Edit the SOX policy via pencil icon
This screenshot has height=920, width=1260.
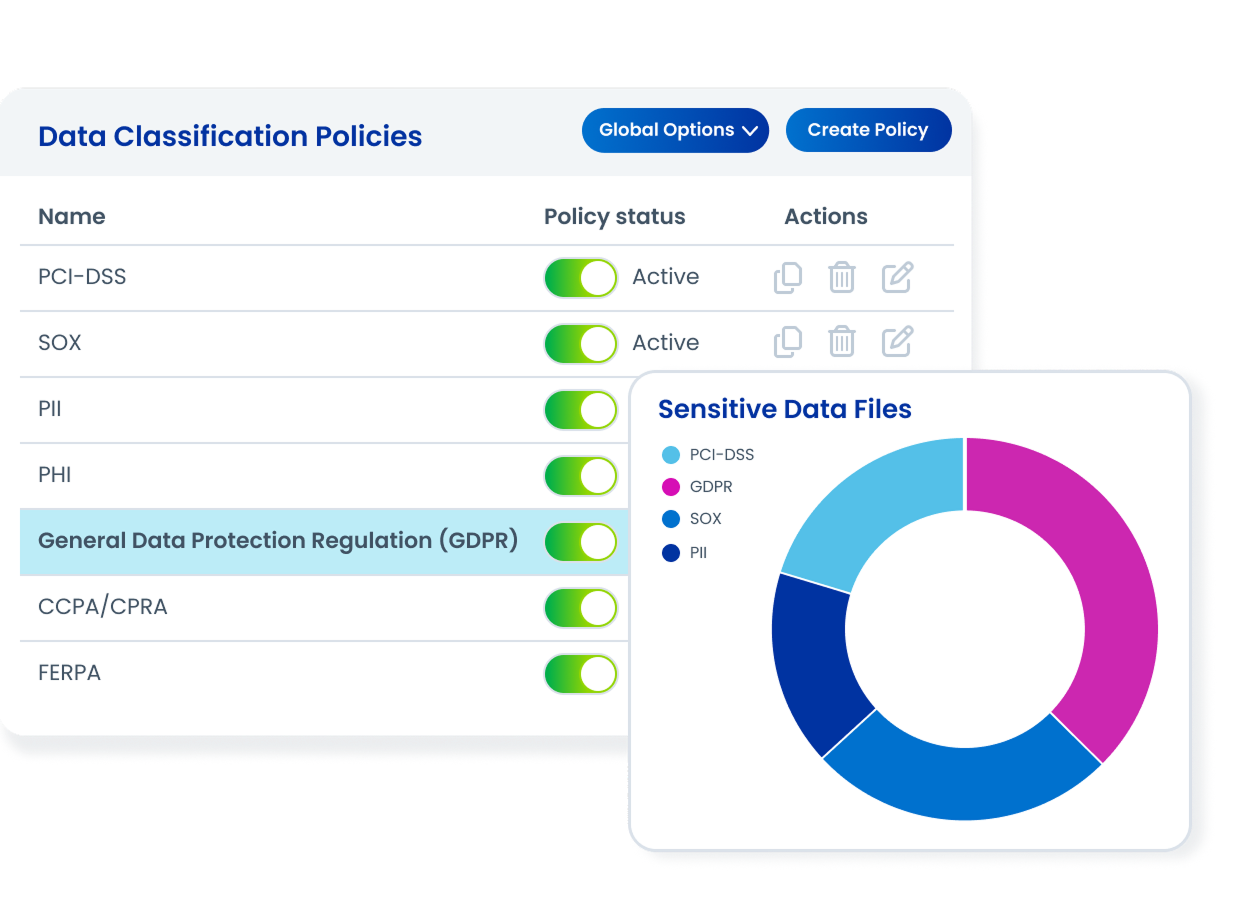coord(897,342)
